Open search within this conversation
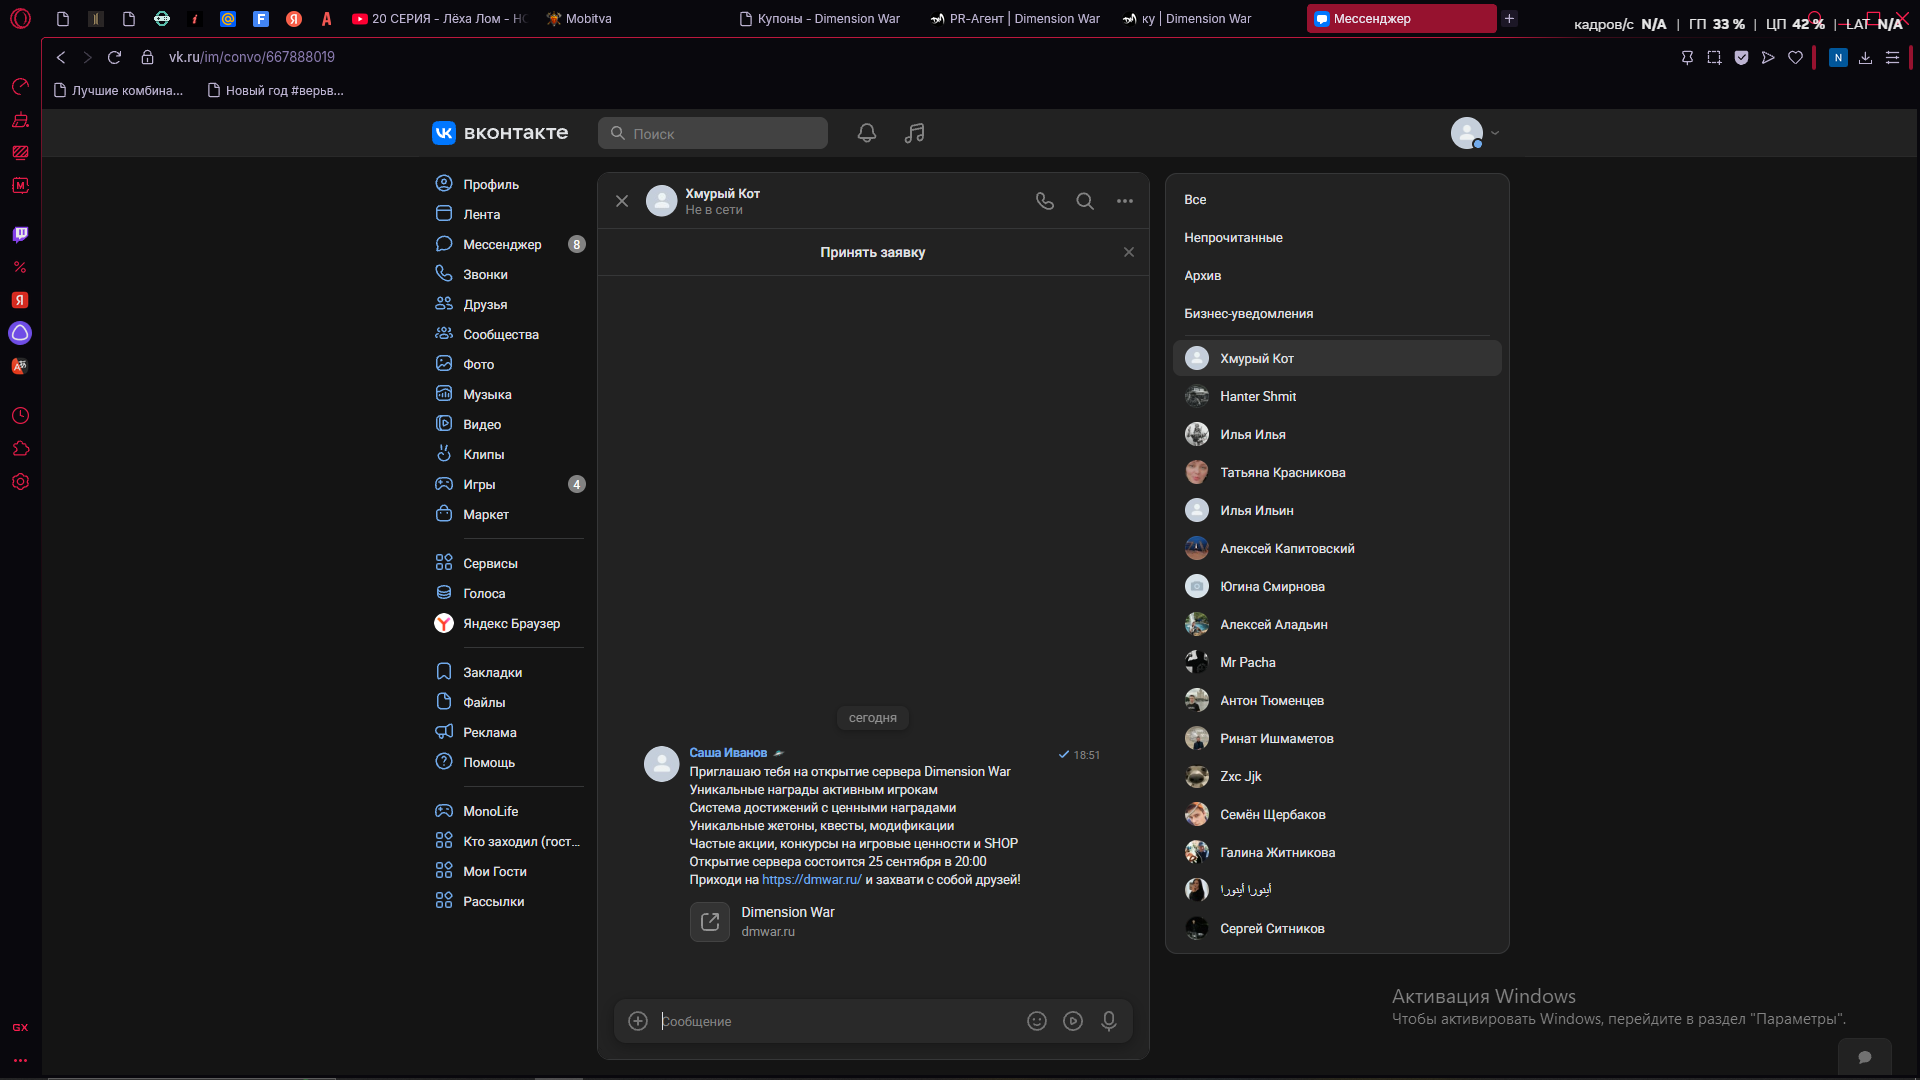The width and height of the screenshot is (1920, 1080). coord(1085,201)
